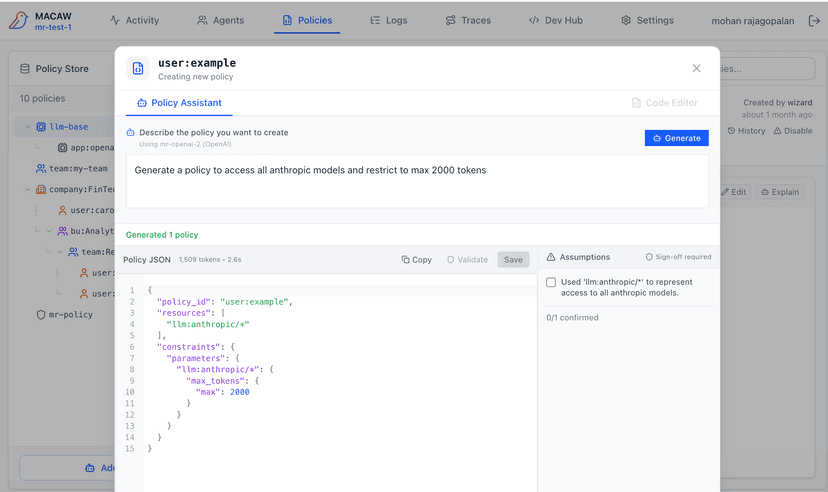Click the Sign-off required shield icon
Image resolution: width=828 pixels, height=492 pixels.
click(649, 257)
